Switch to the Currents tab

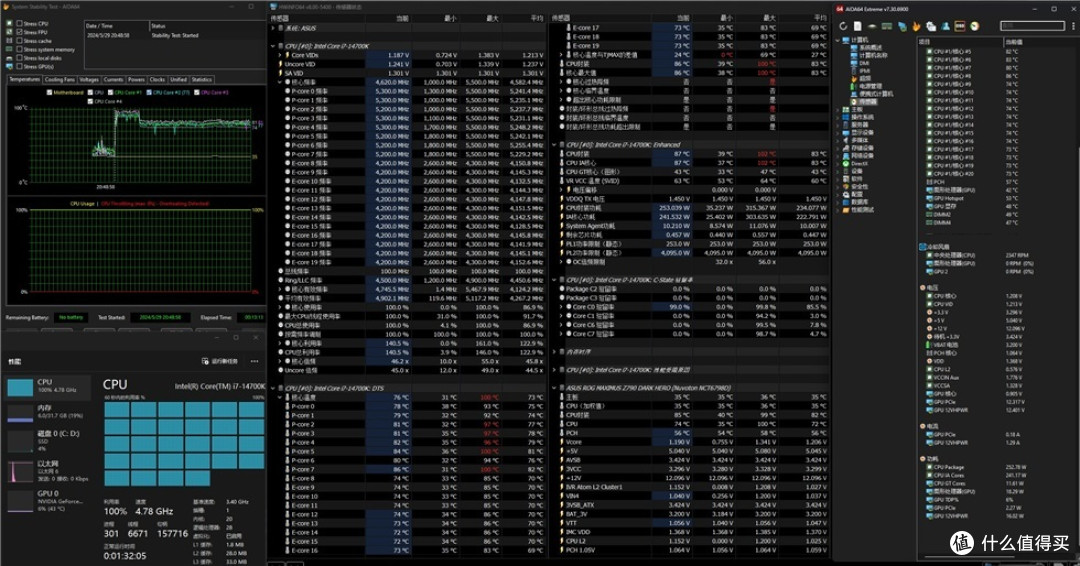[x=114, y=80]
